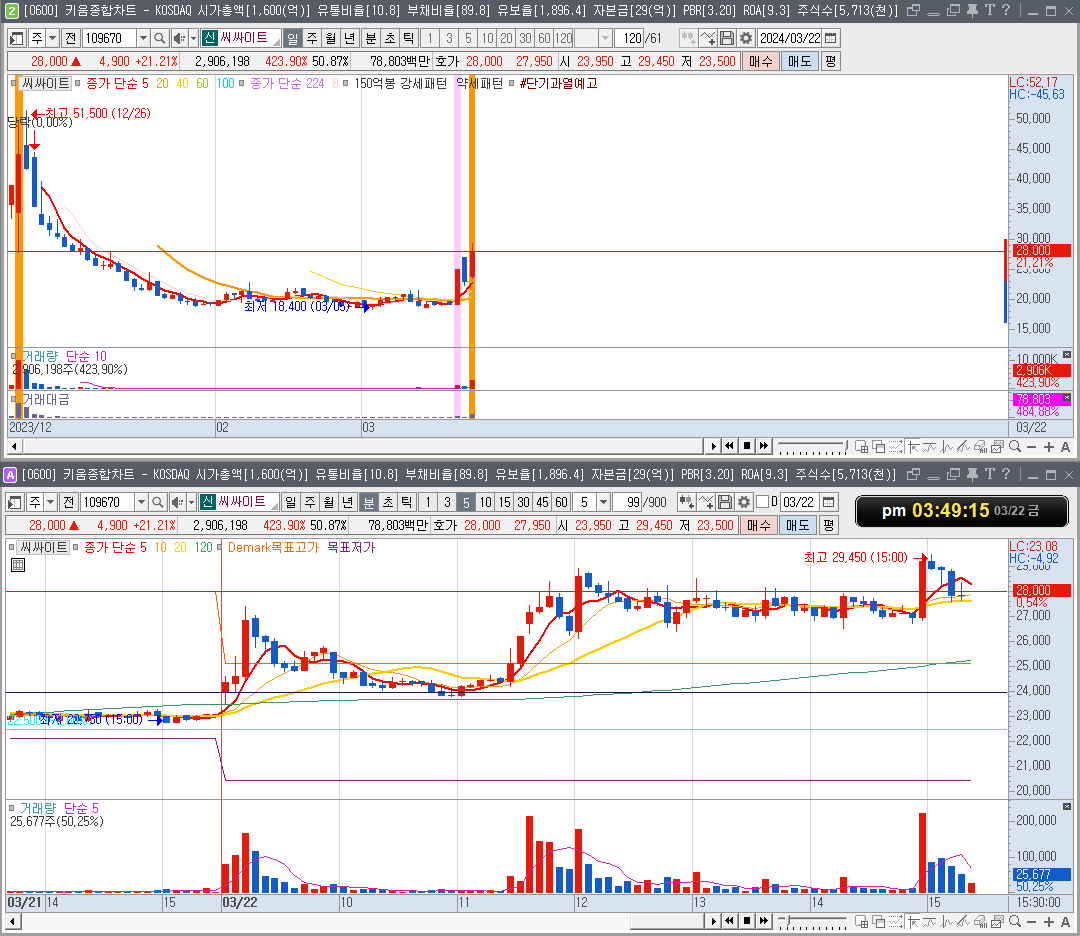
Task: Zoom out with minus icon in bottom chart
Action: pyautogui.click(x=1031, y=921)
